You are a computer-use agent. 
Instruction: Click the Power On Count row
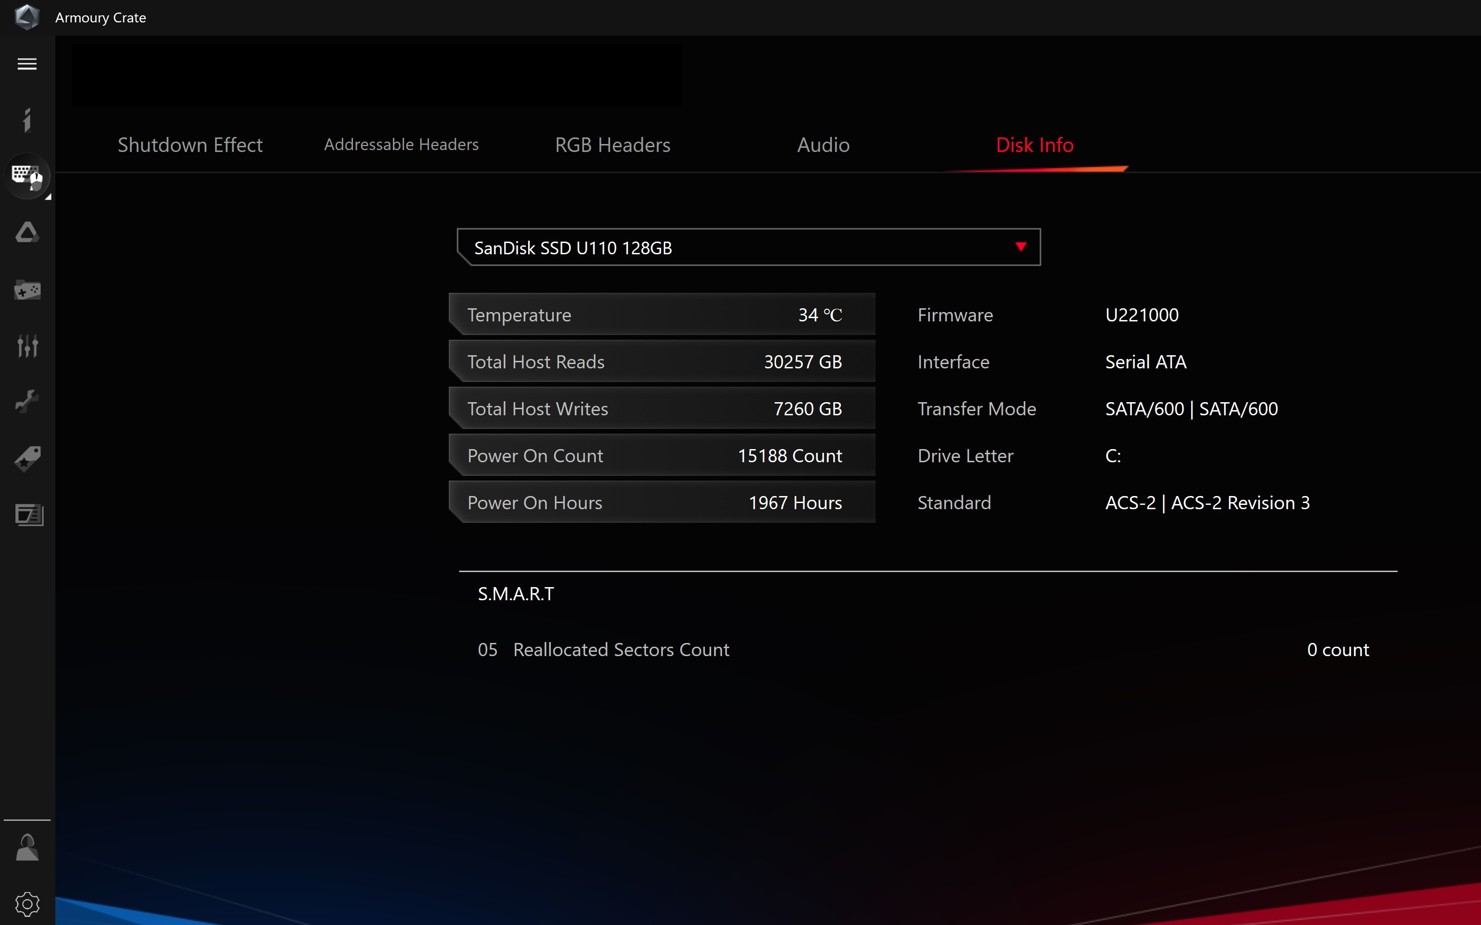coord(662,456)
